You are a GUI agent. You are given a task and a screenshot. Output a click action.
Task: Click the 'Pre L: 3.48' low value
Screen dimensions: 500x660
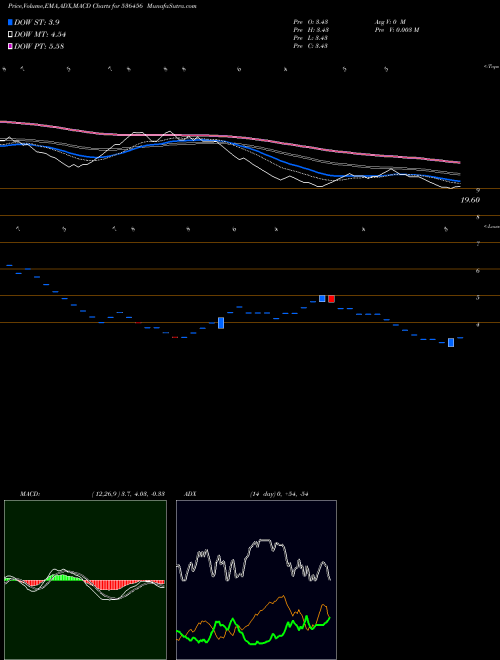pyautogui.click(x=311, y=38)
